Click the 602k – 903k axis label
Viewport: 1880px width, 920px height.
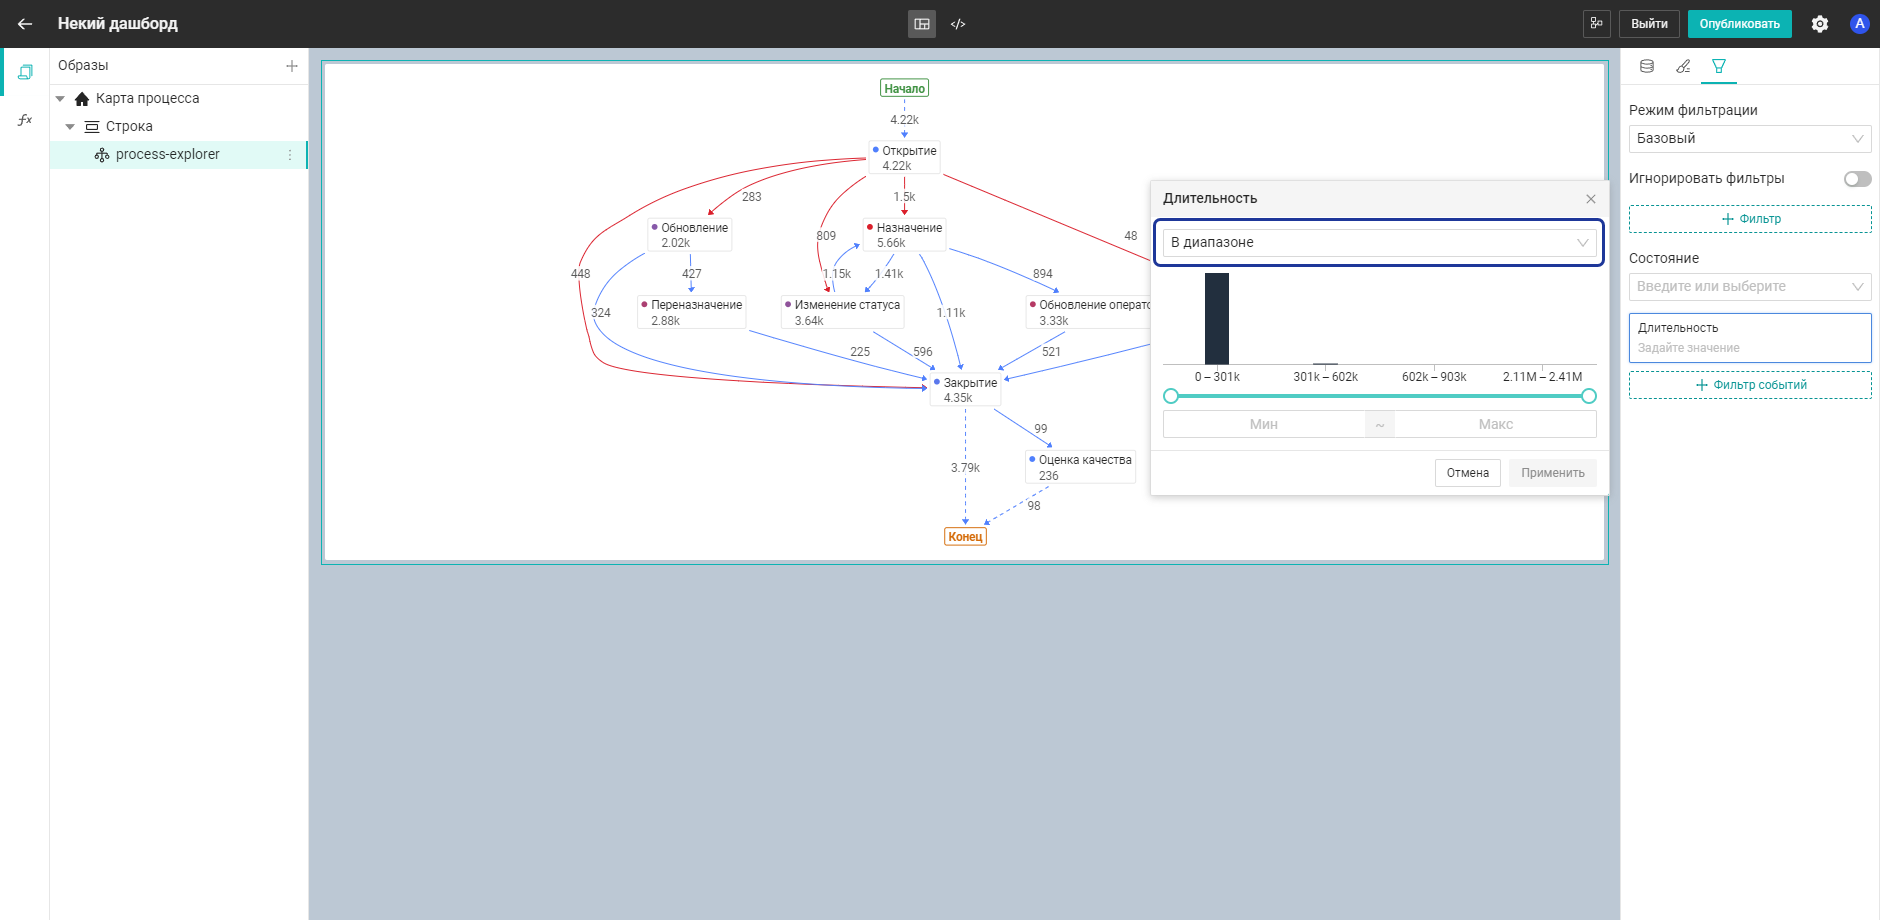click(1434, 377)
